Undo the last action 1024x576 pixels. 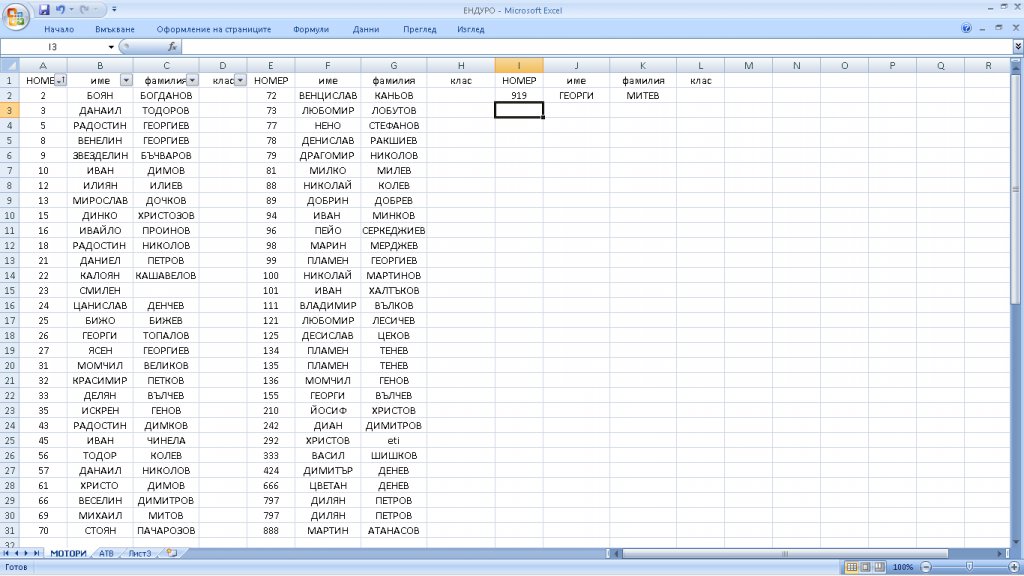[61, 9]
